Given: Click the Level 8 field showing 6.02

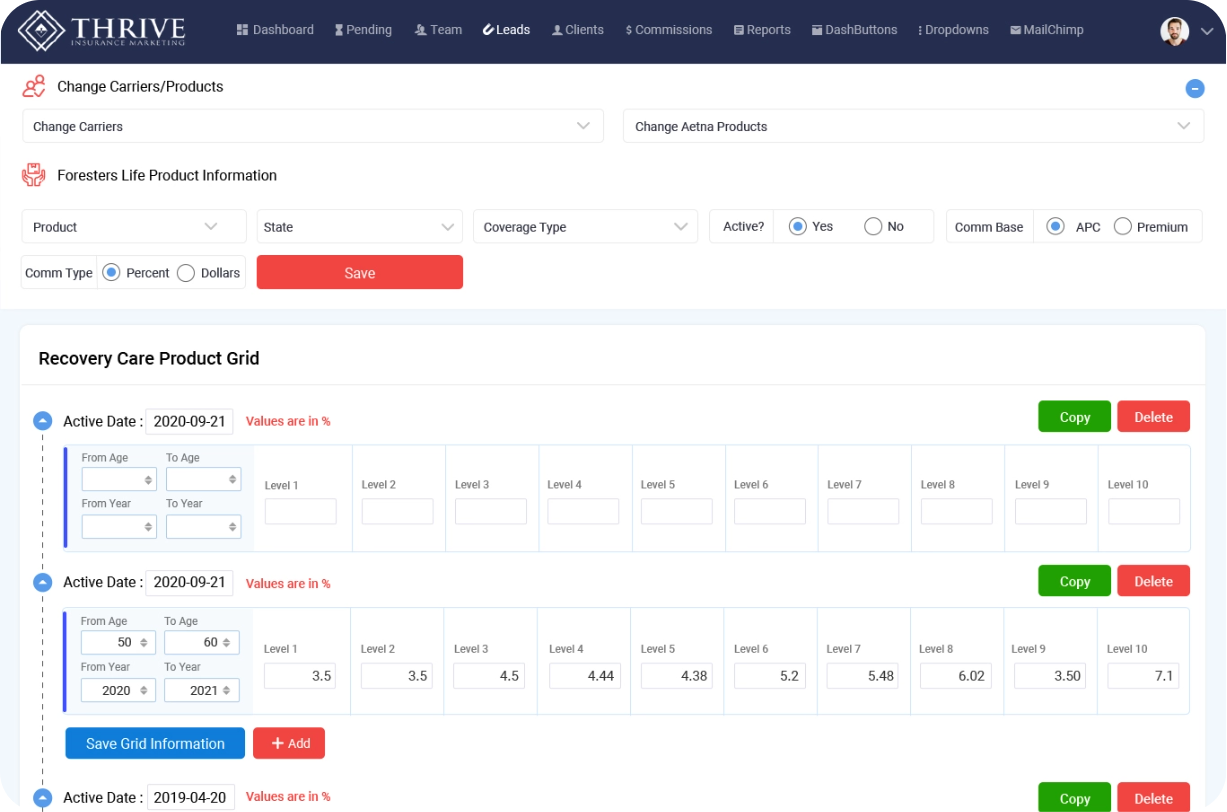Looking at the screenshot, I should pos(956,676).
